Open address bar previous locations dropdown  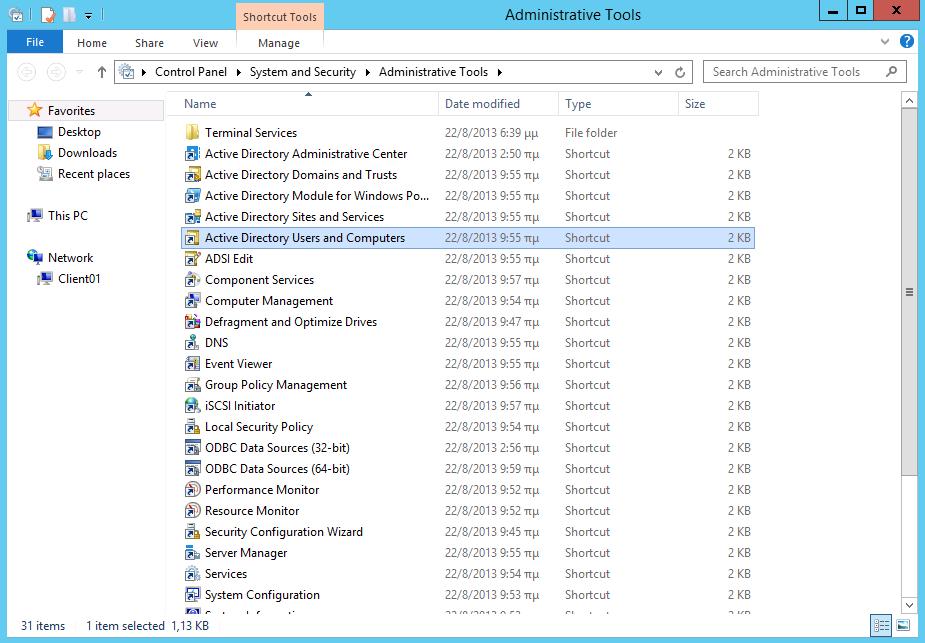coord(658,73)
